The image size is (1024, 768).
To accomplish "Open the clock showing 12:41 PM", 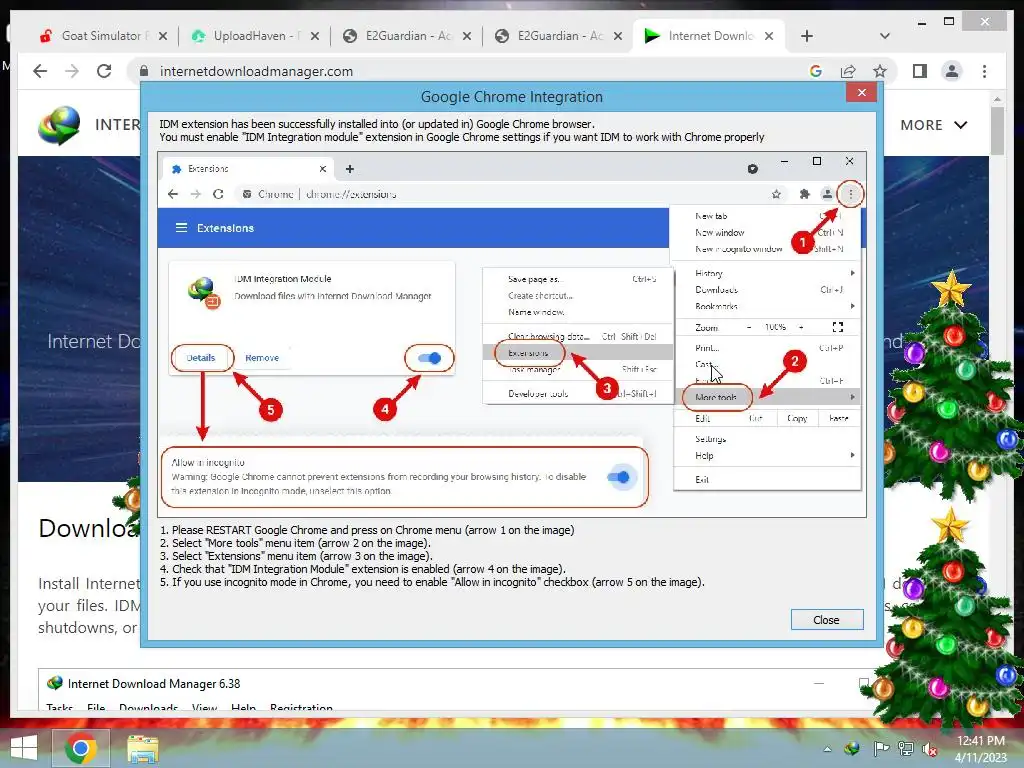I will [x=981, y=749].
